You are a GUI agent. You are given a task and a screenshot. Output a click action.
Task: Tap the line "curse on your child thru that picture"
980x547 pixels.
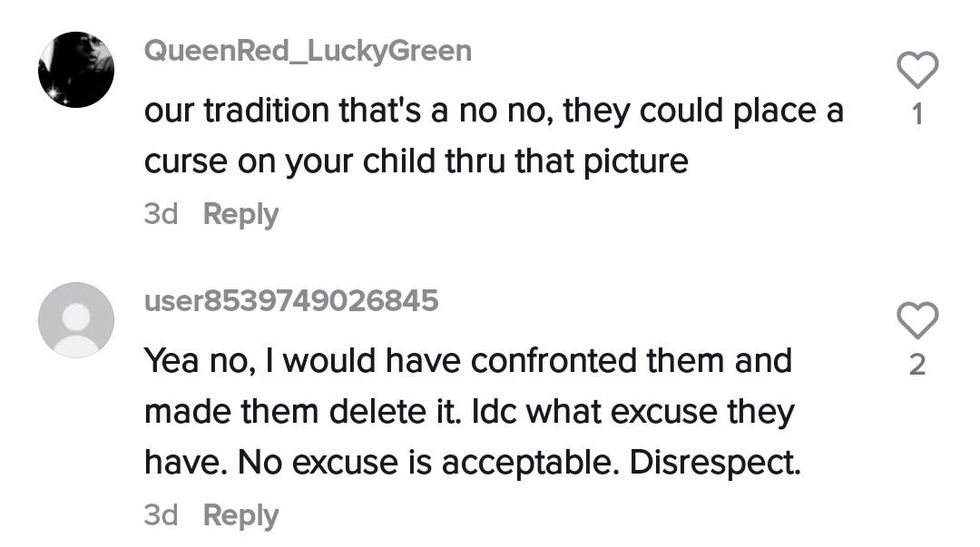tap(416, 161)
